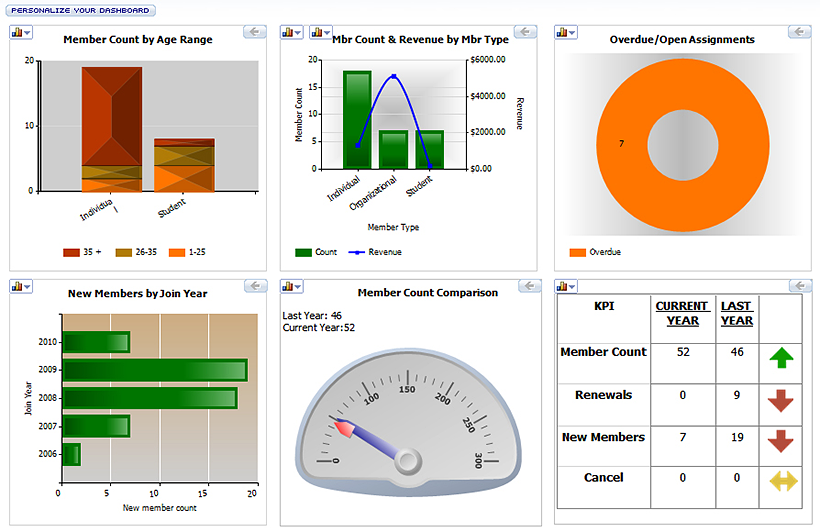Click the Overdue/Open Assignments title

[682, 40]
